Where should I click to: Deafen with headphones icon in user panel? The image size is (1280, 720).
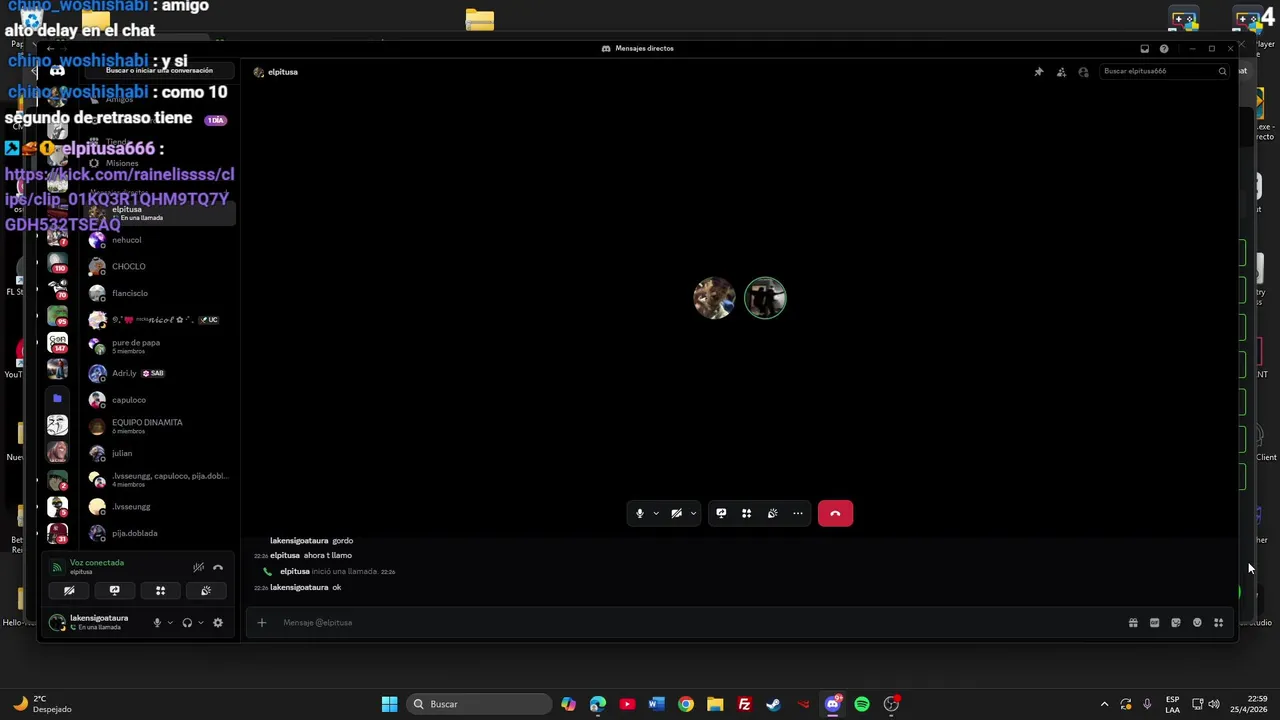[187, 623]
